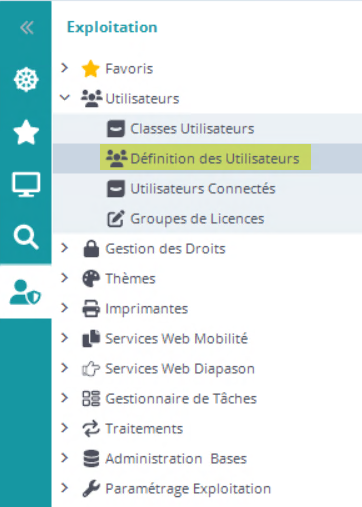This screenshot has width=362, height=507.
Task: Collapse the Utilisateurs tree node
Action: [x=65, y=98]
